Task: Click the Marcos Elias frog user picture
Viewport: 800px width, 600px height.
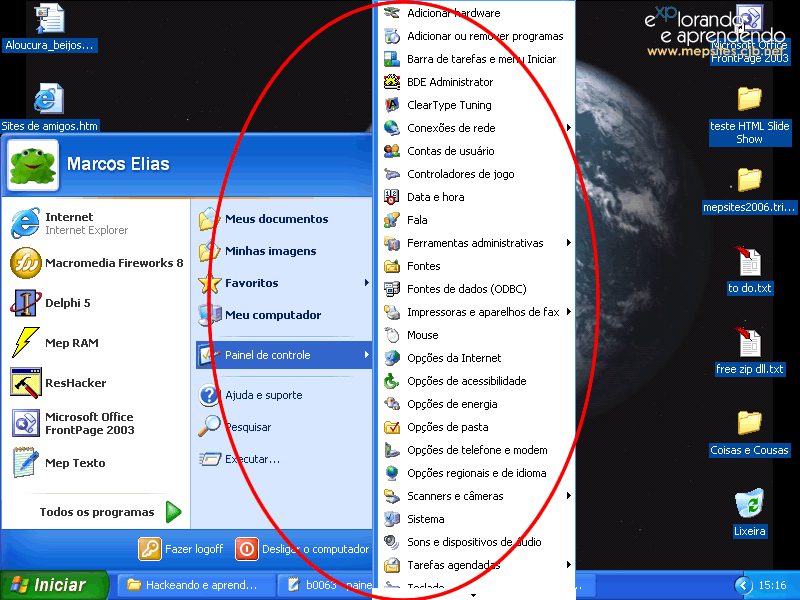Action: click(x=33, y=165)
